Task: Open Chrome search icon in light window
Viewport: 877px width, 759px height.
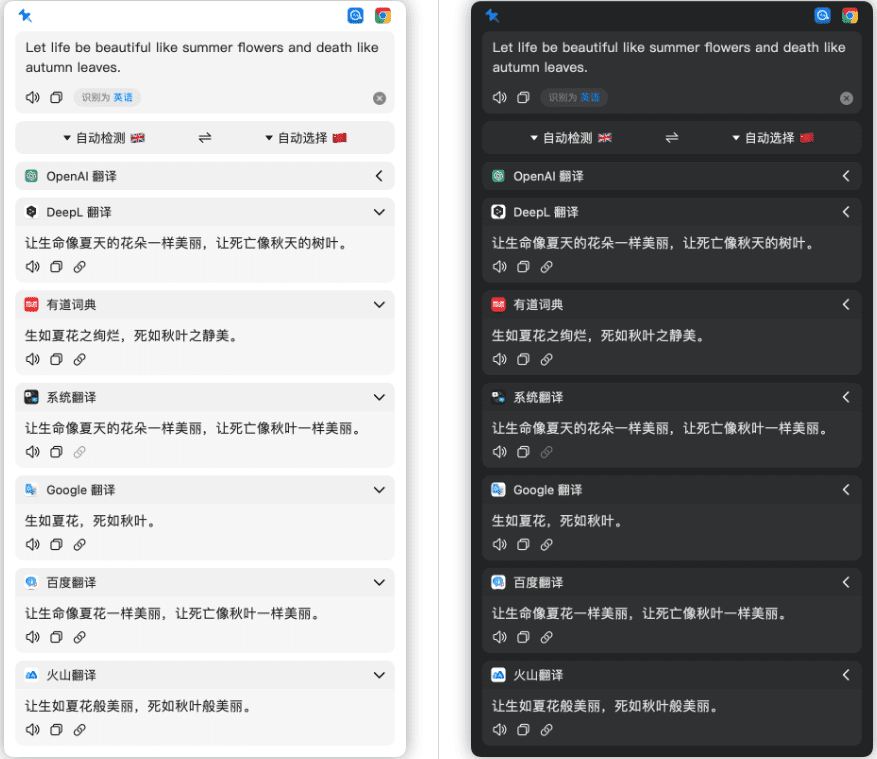Action: pos(383,16)
